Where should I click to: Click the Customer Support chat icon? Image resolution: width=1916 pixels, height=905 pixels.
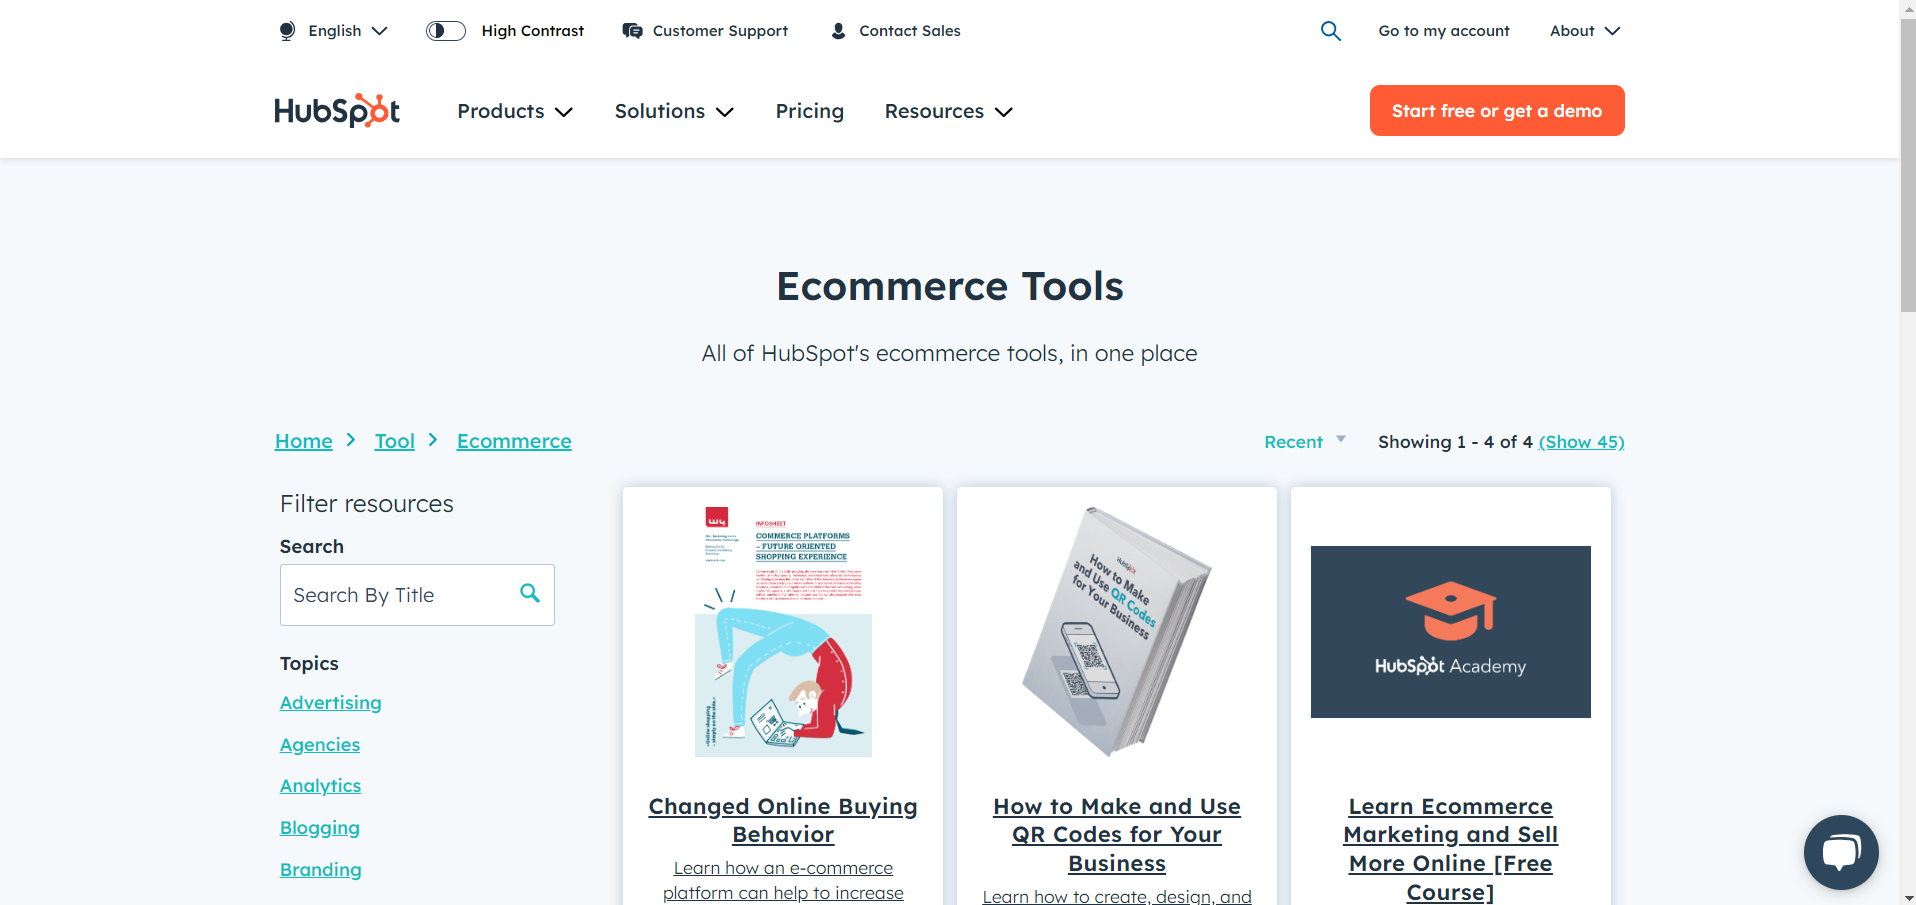[x=632, y=31]
